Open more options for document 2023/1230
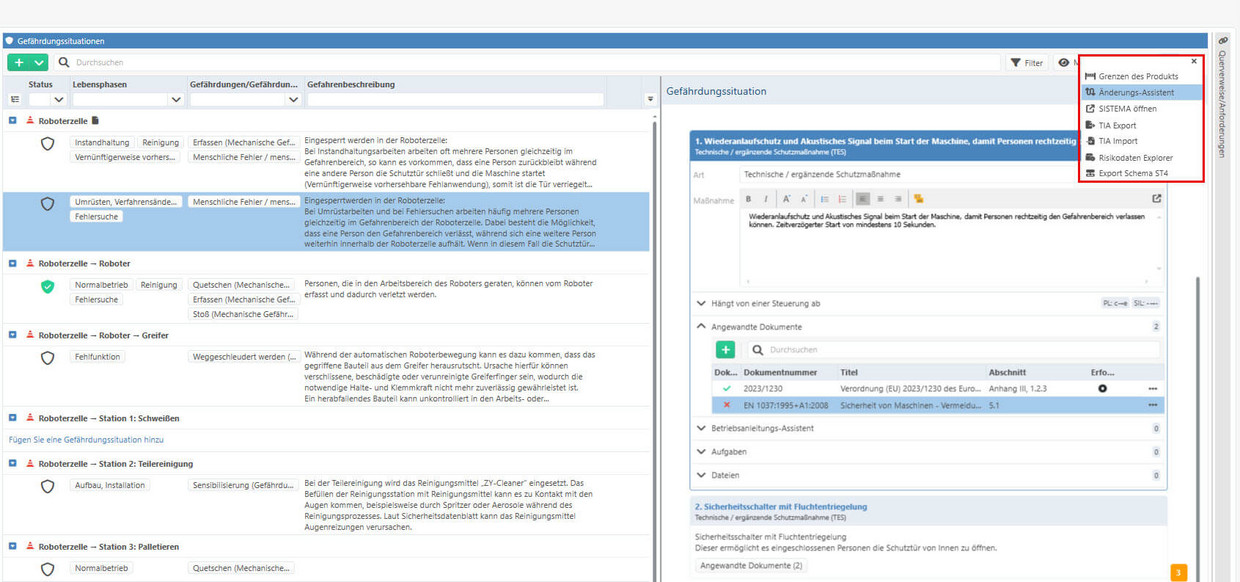 (x=1152, y=388)
